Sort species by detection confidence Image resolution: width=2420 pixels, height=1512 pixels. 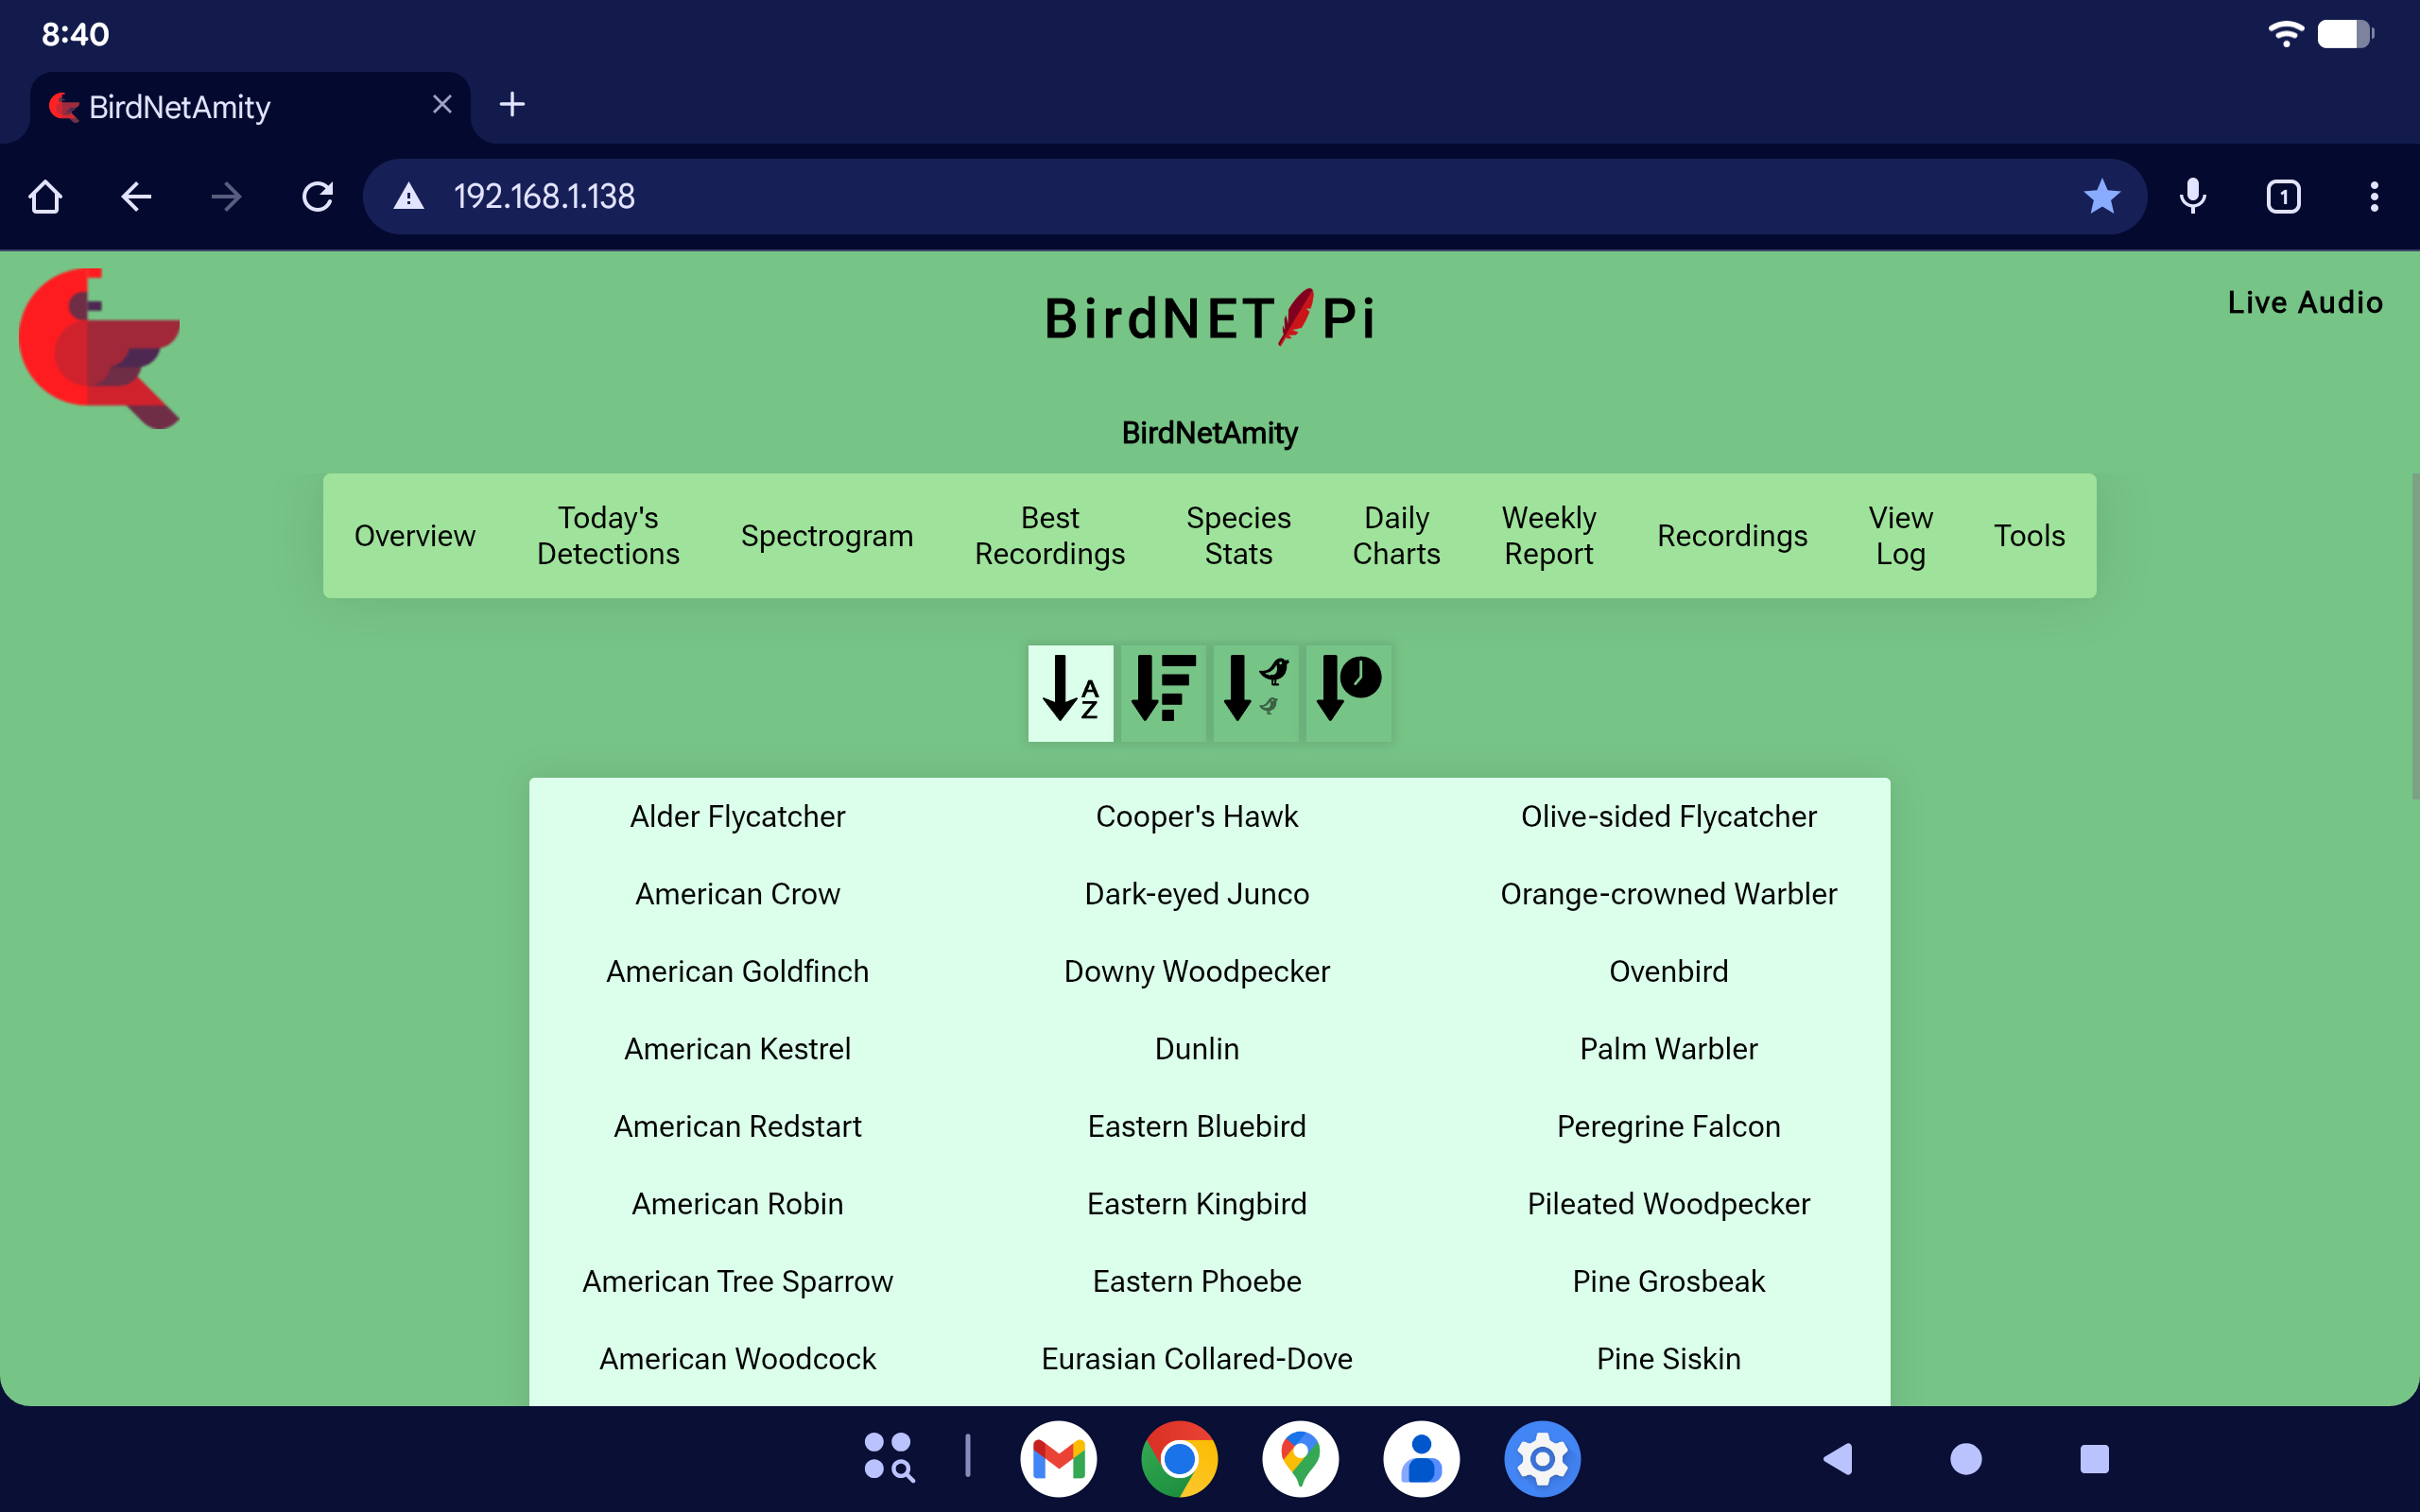(x=1255, y=692)
